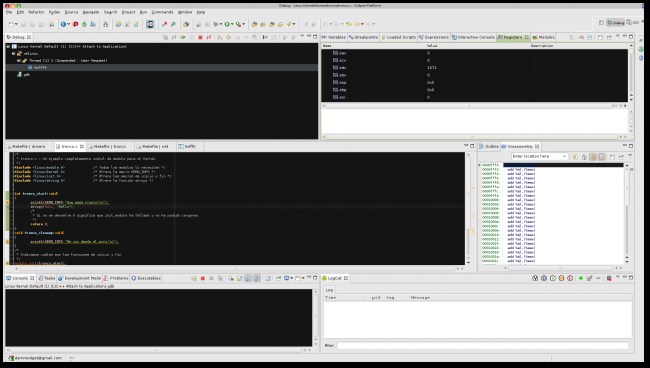The height and width of the screenshot is (368, 650).
Task: Toggle the second highlighted button in Disassembly toolbar
Action: point(602,157)
